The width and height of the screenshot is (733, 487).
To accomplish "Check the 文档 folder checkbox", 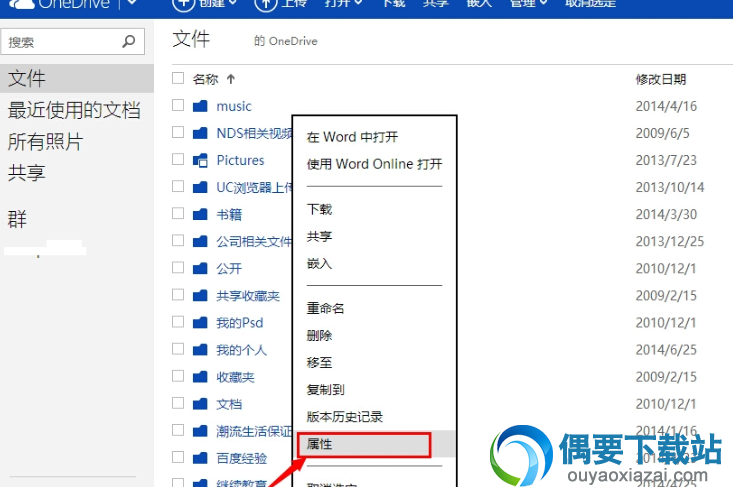I will [x=178, y=403].
